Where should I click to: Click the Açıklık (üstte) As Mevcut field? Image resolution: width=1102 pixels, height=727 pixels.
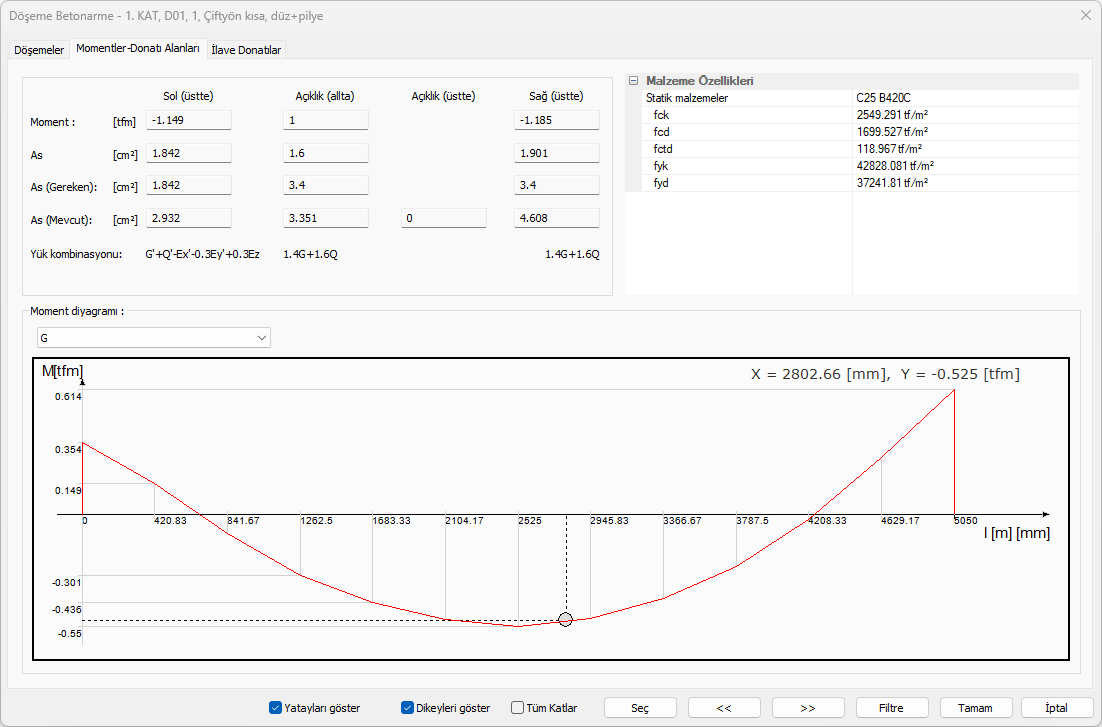(444, 218)
